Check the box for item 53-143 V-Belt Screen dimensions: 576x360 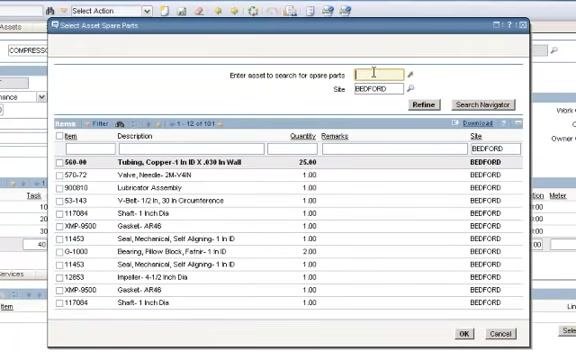(x=60, y=201)
